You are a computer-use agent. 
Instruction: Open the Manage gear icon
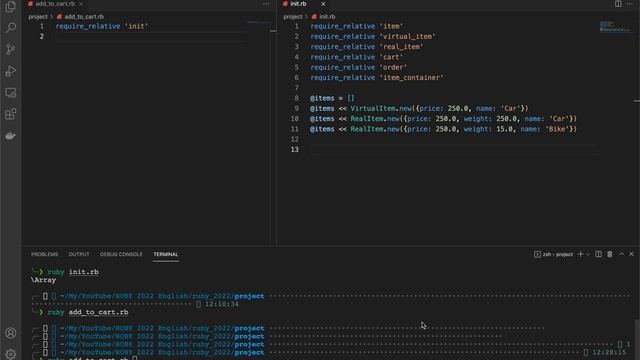11,354
